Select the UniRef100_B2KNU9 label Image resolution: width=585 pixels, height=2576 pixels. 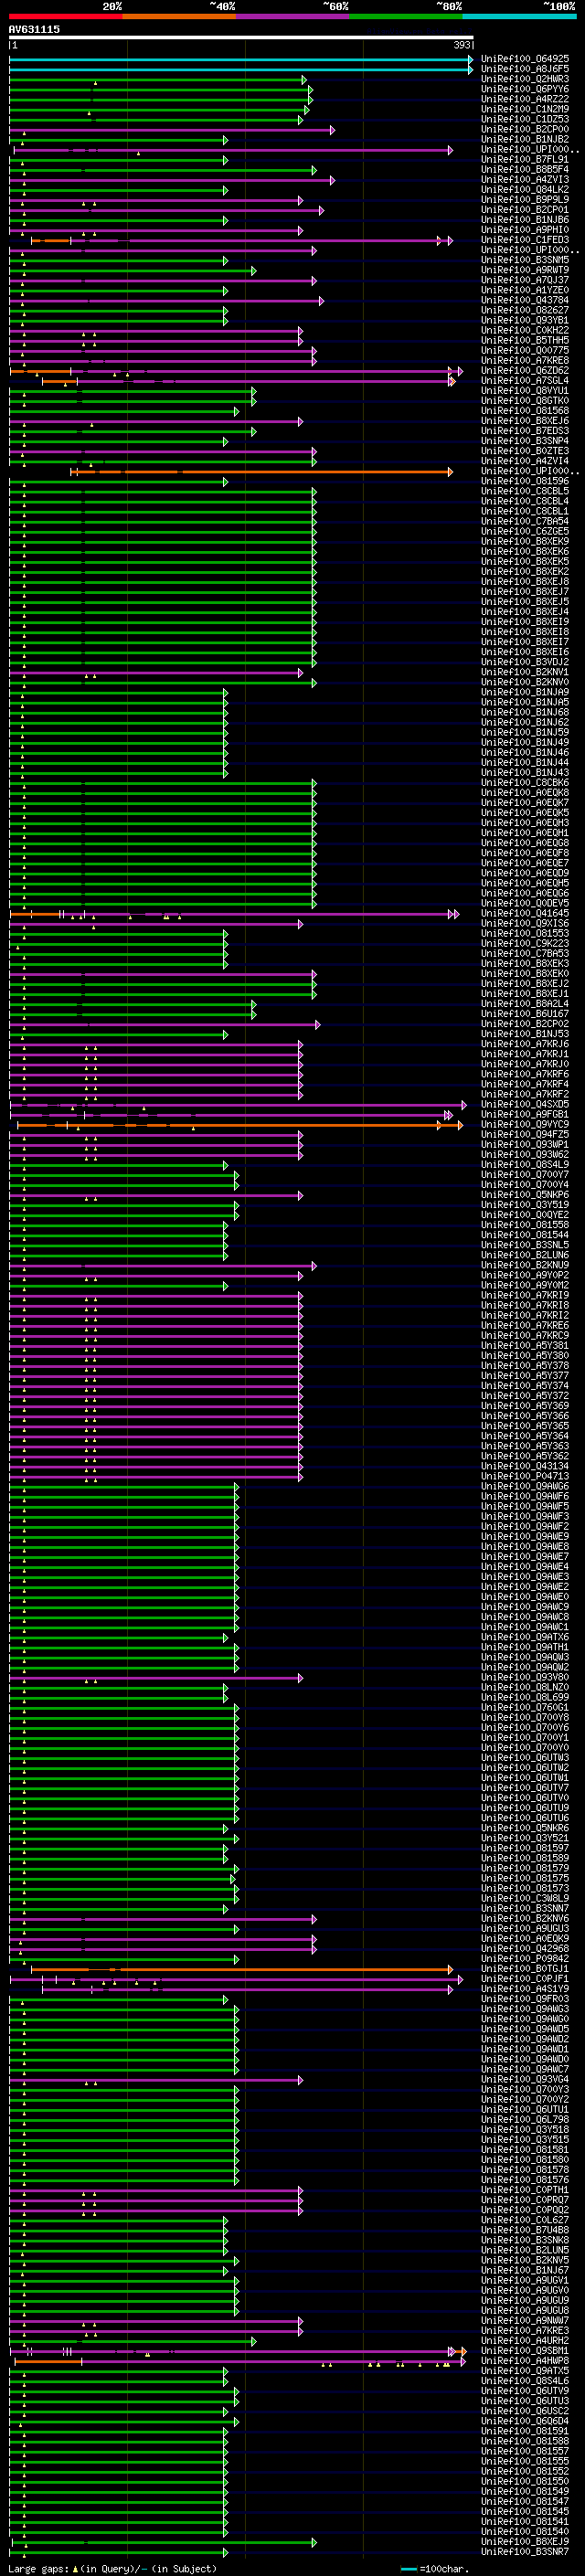525,1265
